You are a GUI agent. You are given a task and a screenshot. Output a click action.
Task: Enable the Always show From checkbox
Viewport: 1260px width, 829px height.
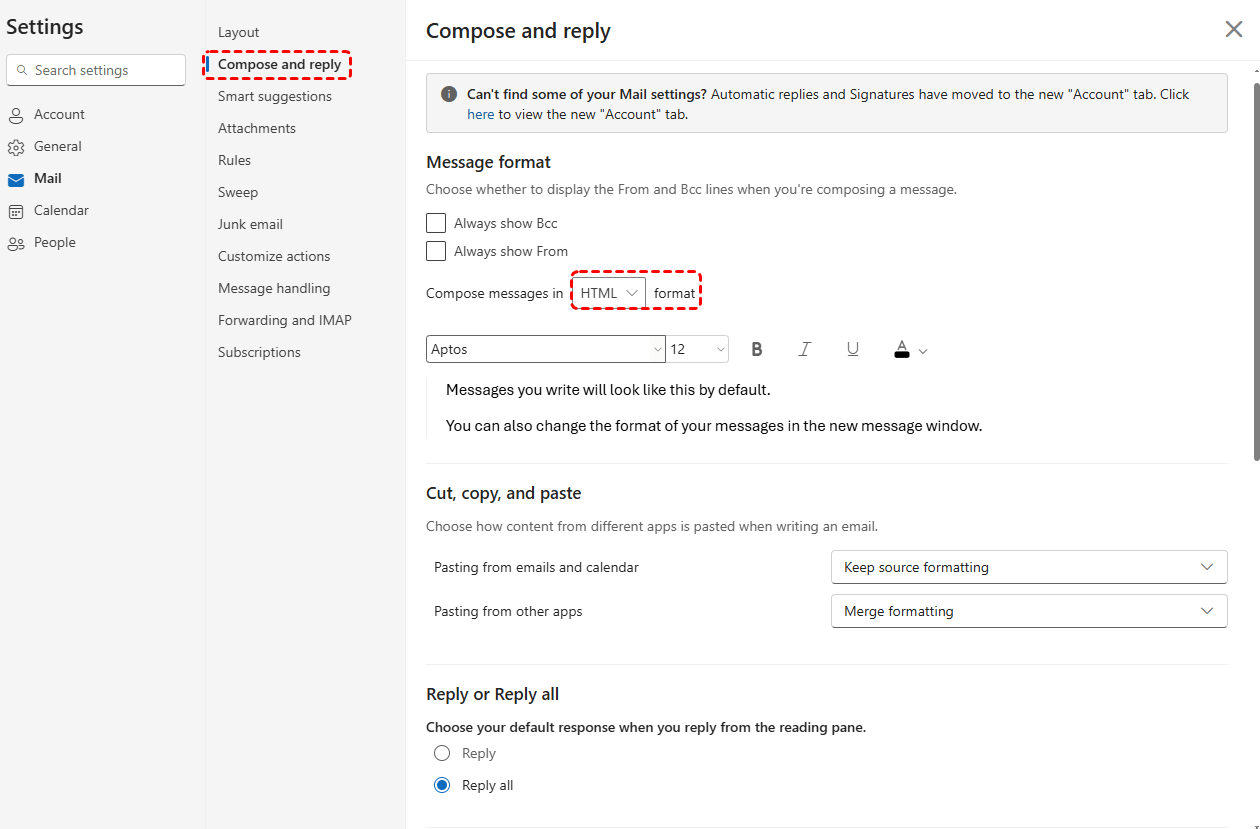(436, 251)
